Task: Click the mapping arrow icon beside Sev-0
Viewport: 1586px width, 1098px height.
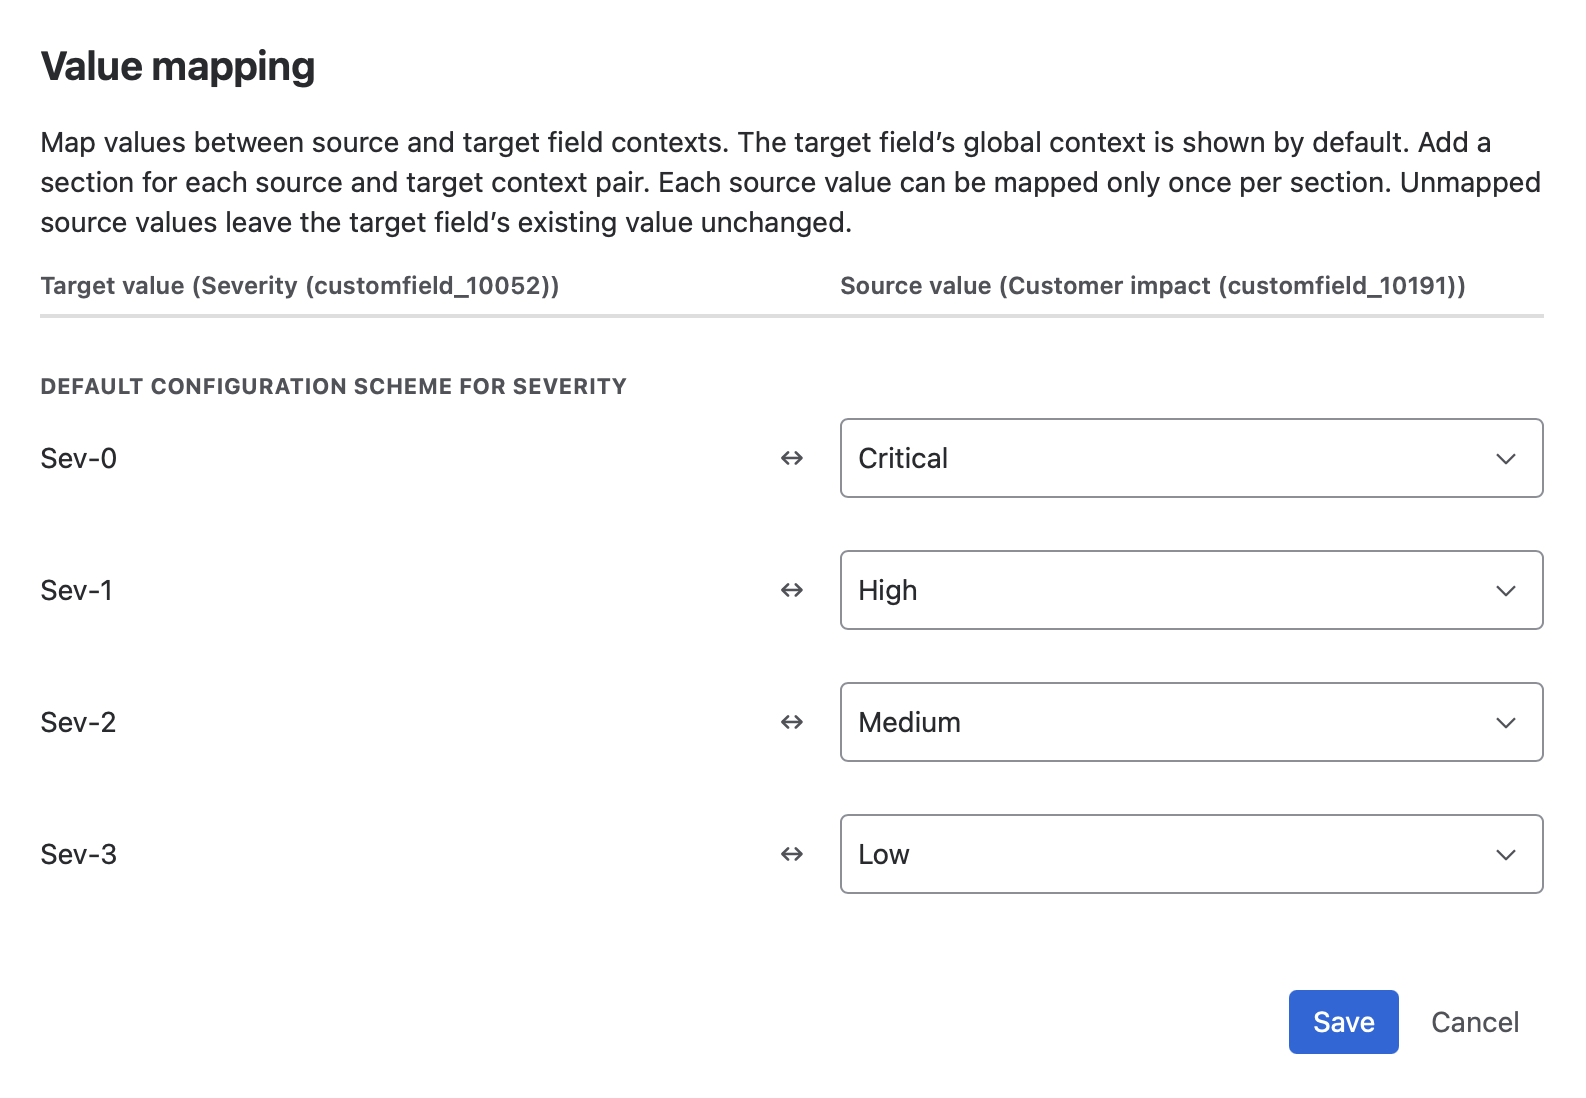Action: pos(792,458)
